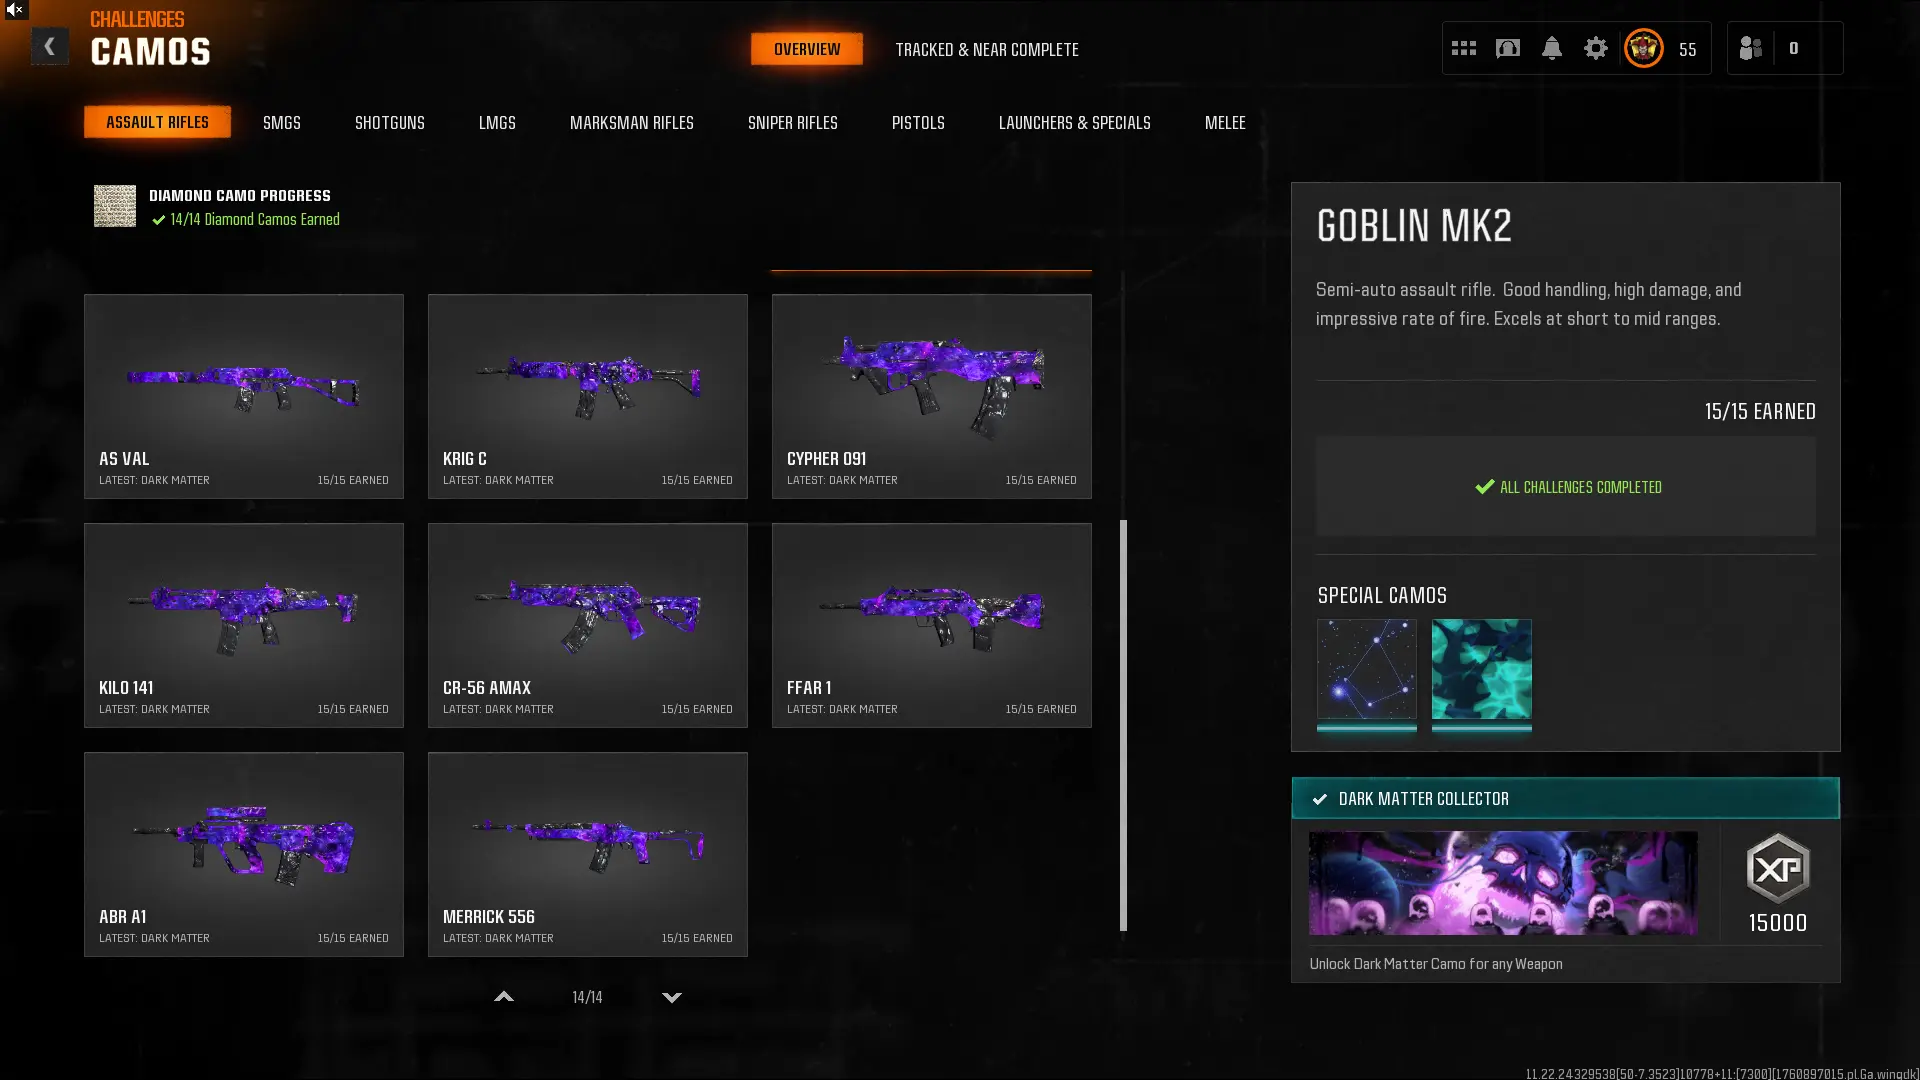The height and width of the screenshot is (1080, 1920).
Task: Open Tracked & Near Complete view
Action: (986, 49)
